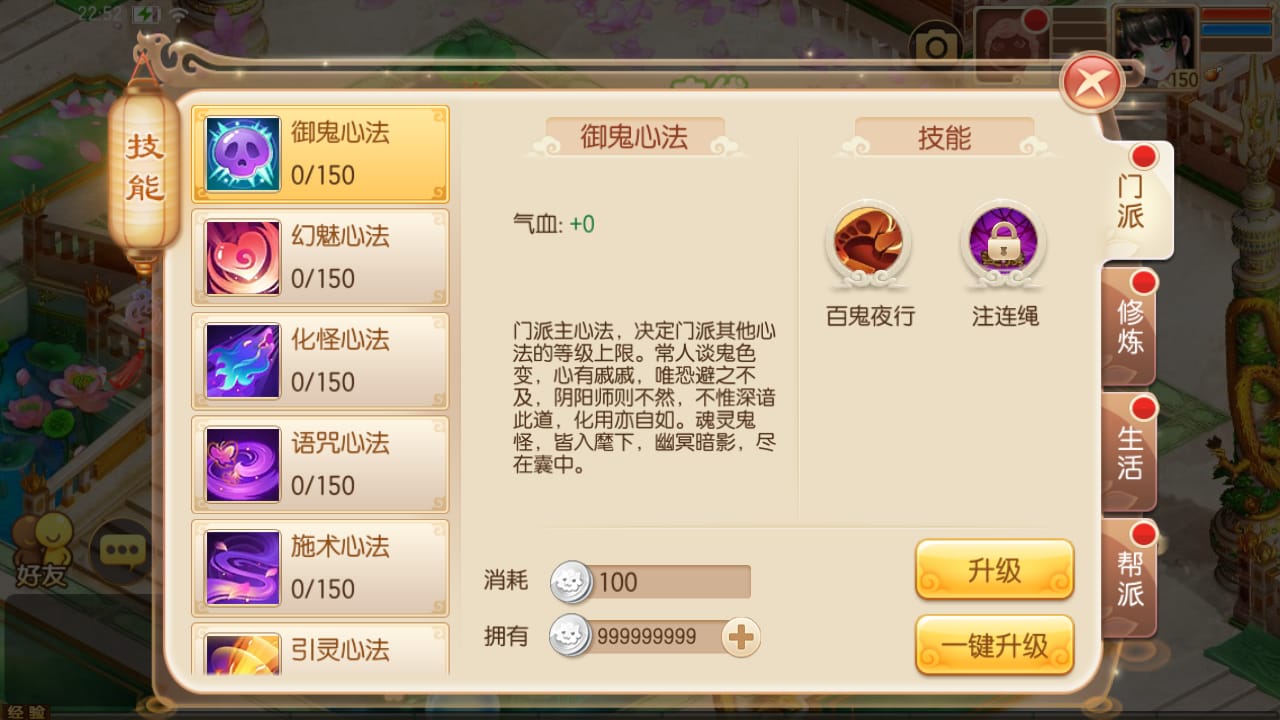Tap the locked 注连绳 skill icon
Screen dimensions: 1280x720
[x=1003, y=240]
